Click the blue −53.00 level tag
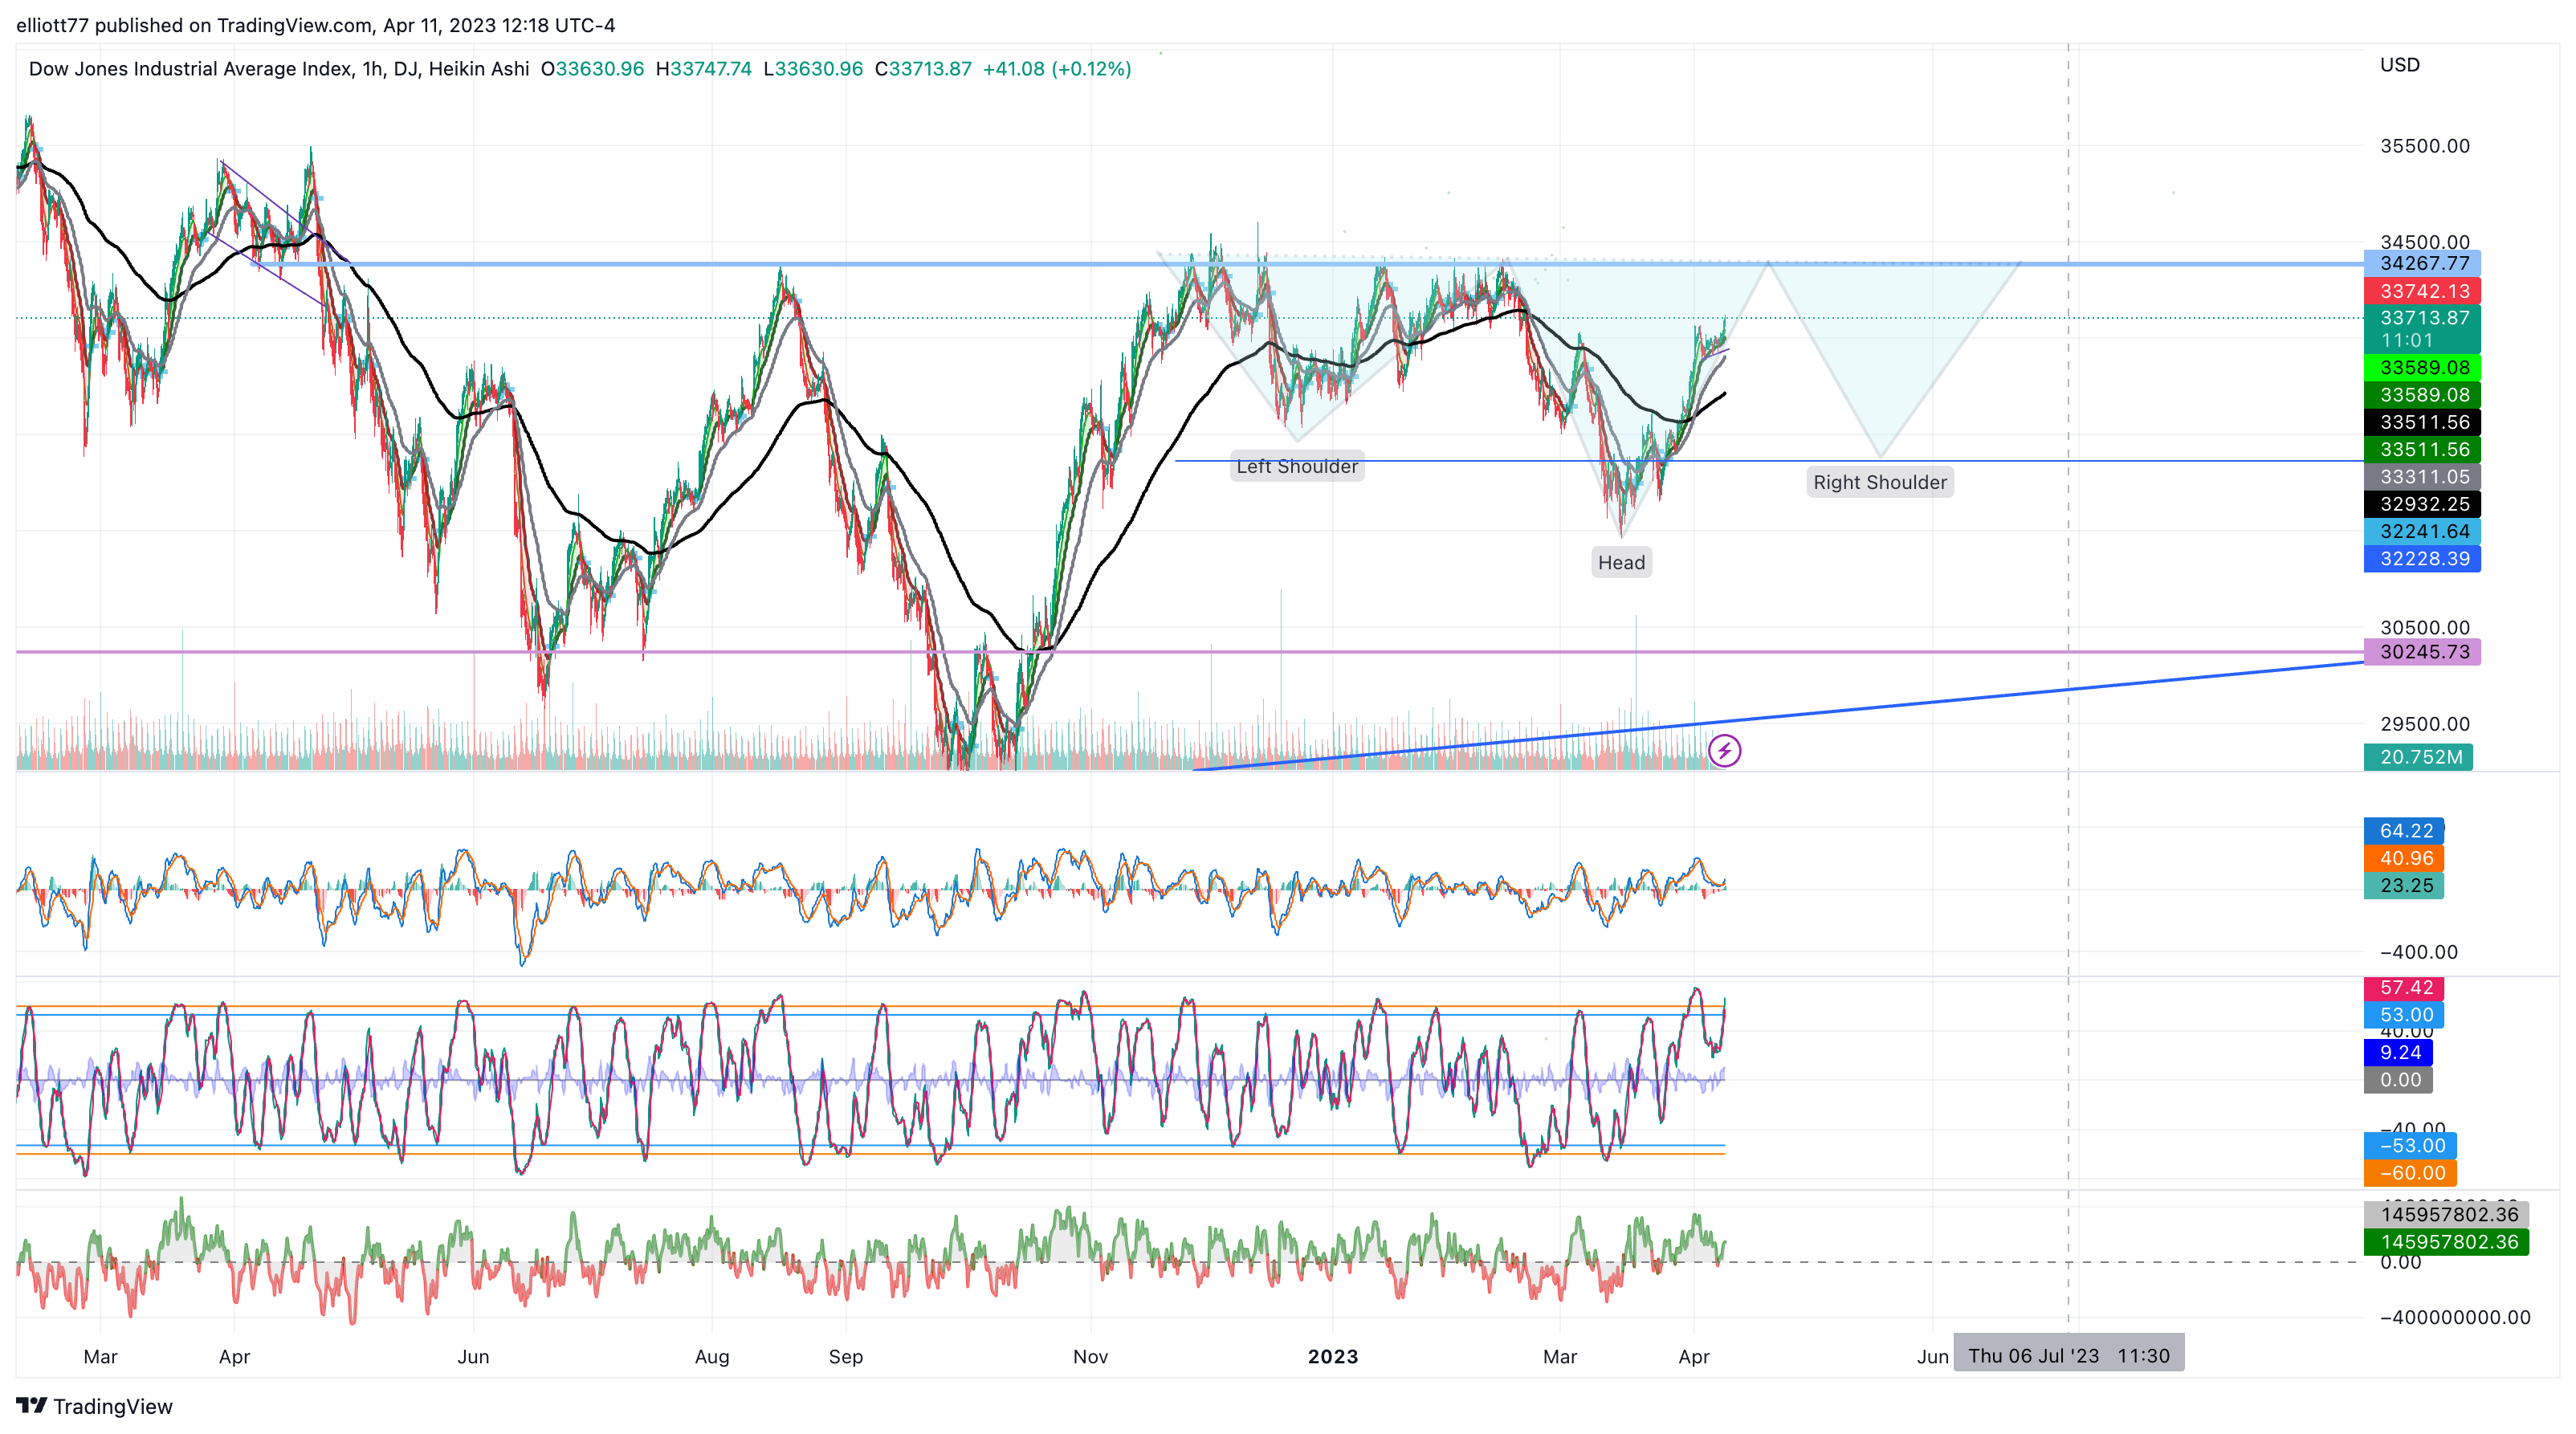 coord(2410,1146)
